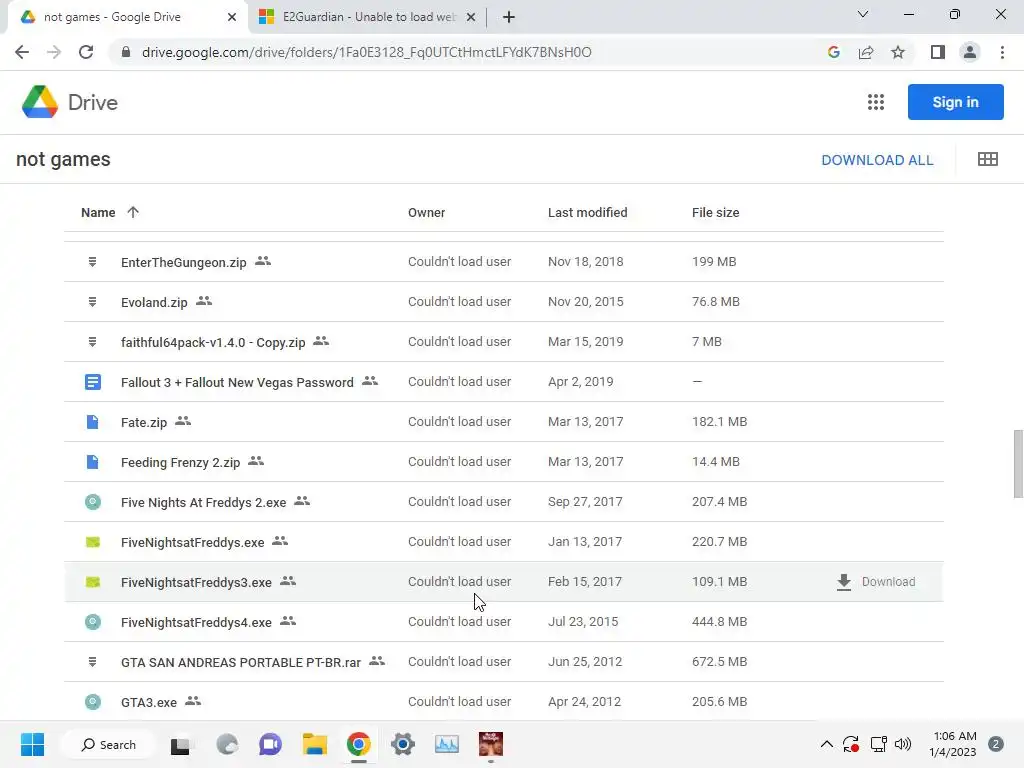This screenshot has height=768, width=1024.
Task: Toggle Chrome side panel
Action: (938, 52)
